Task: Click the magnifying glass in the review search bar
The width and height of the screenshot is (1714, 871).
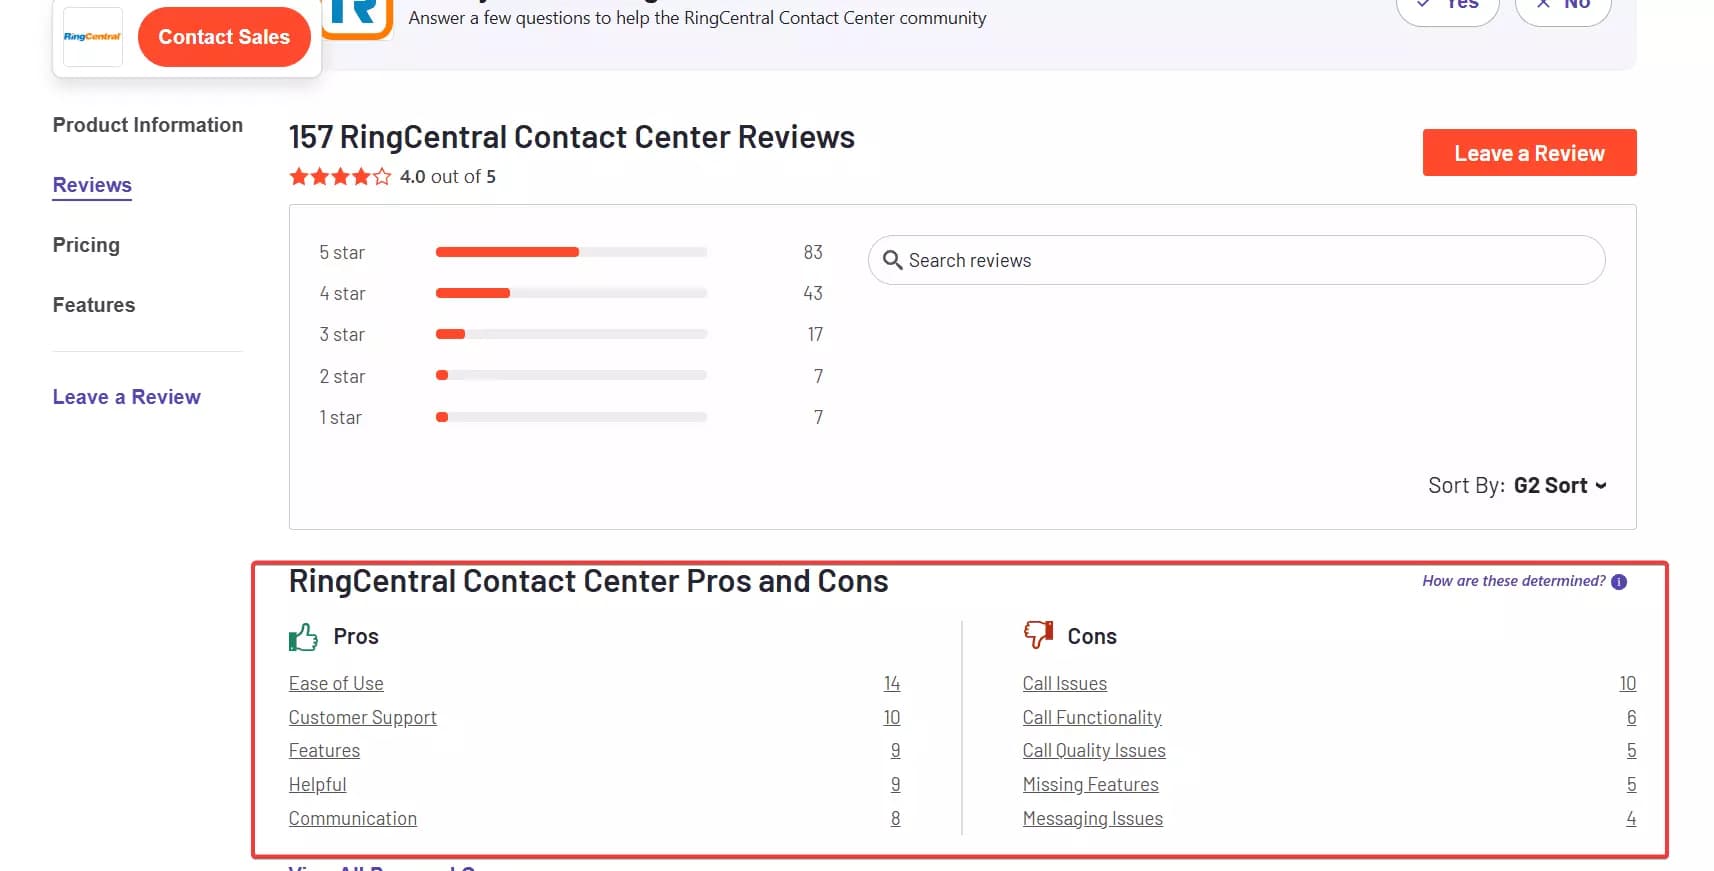Action: 892,260
